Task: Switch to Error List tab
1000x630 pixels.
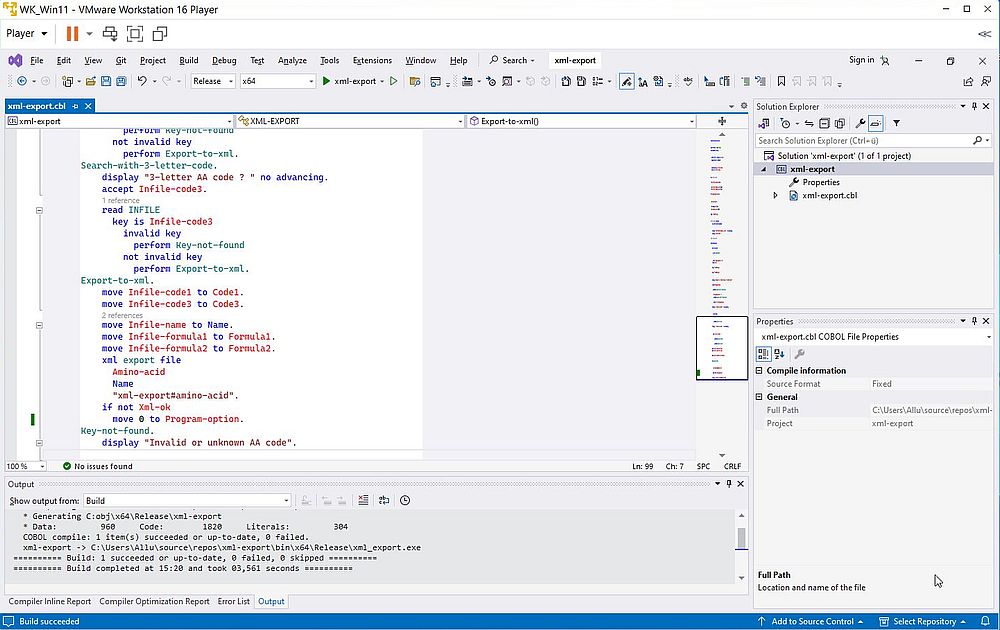Action: [x=233, y=601]
